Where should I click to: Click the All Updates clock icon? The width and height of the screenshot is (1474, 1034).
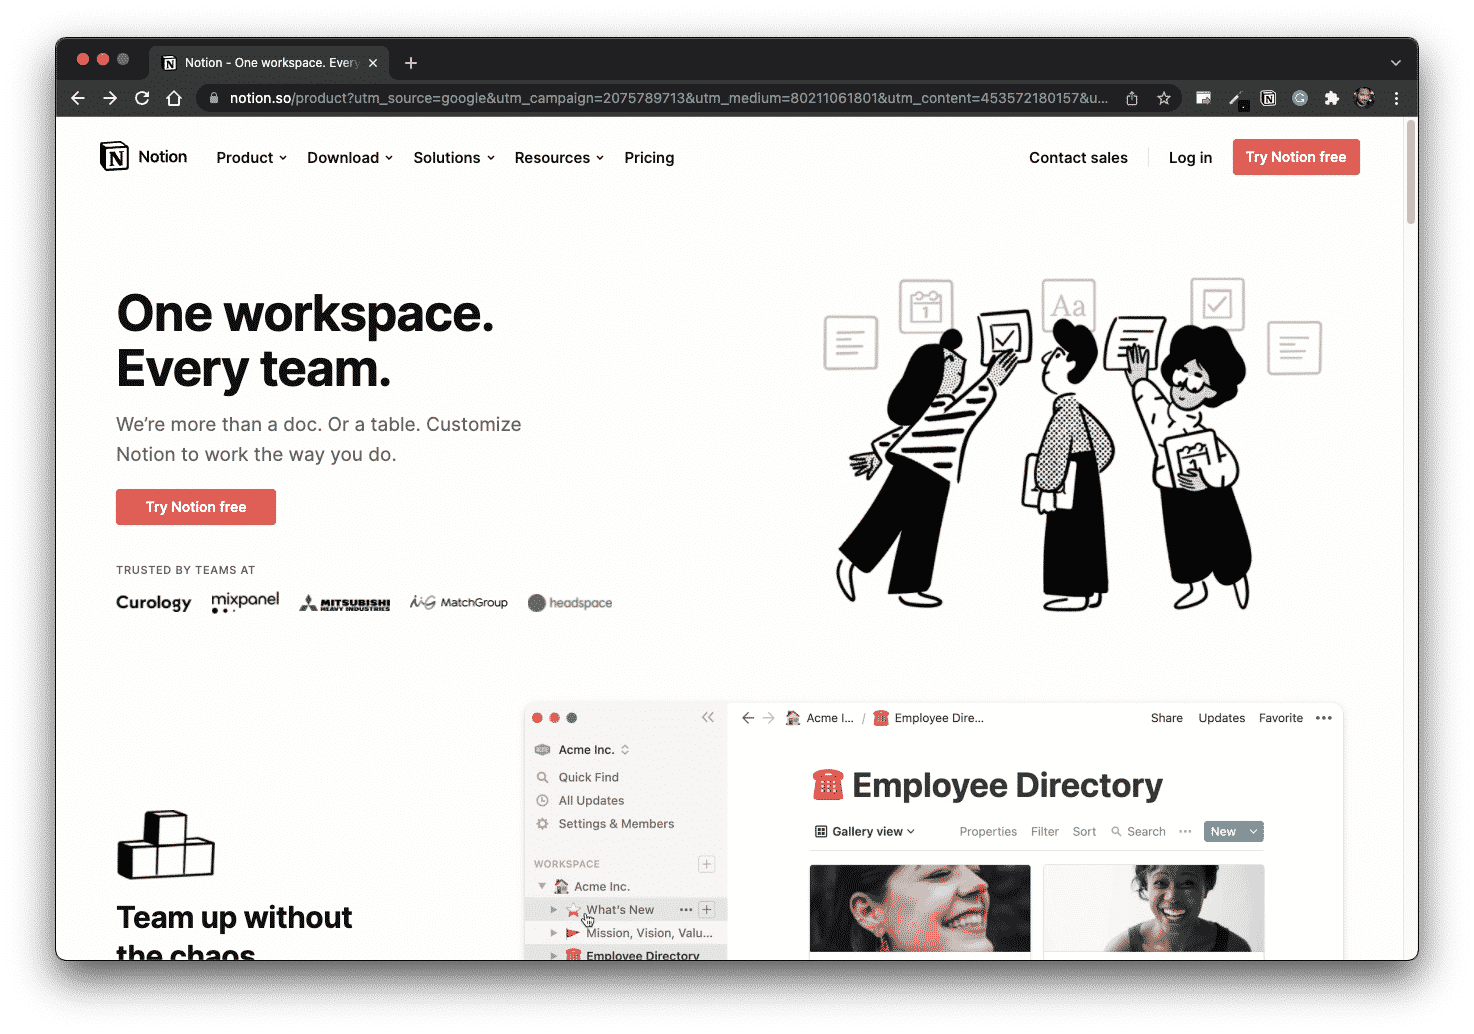543,800
